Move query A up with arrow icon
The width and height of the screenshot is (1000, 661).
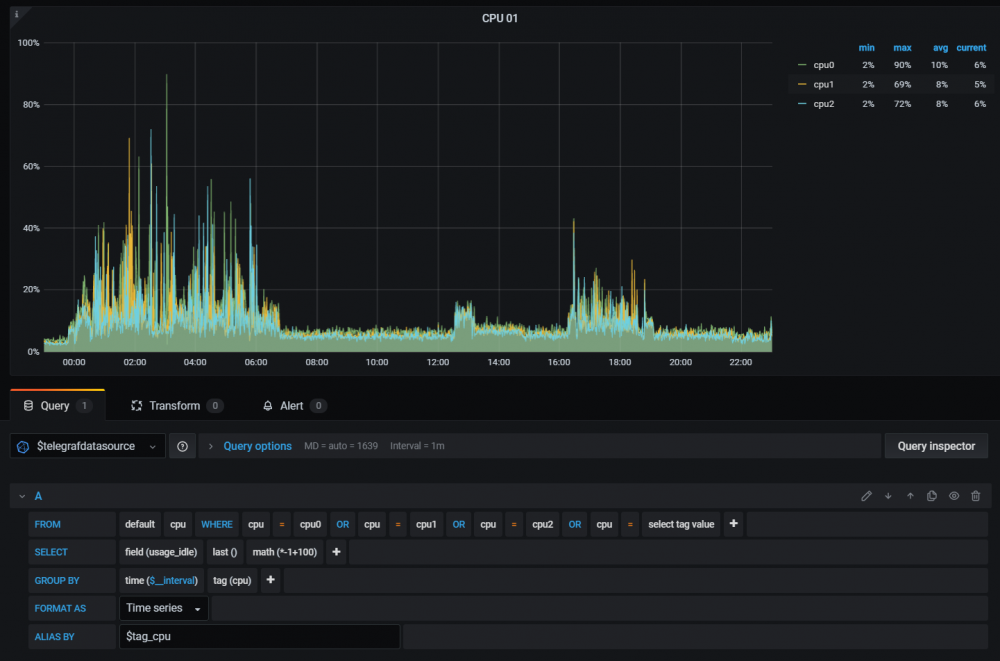coord(910,496)
